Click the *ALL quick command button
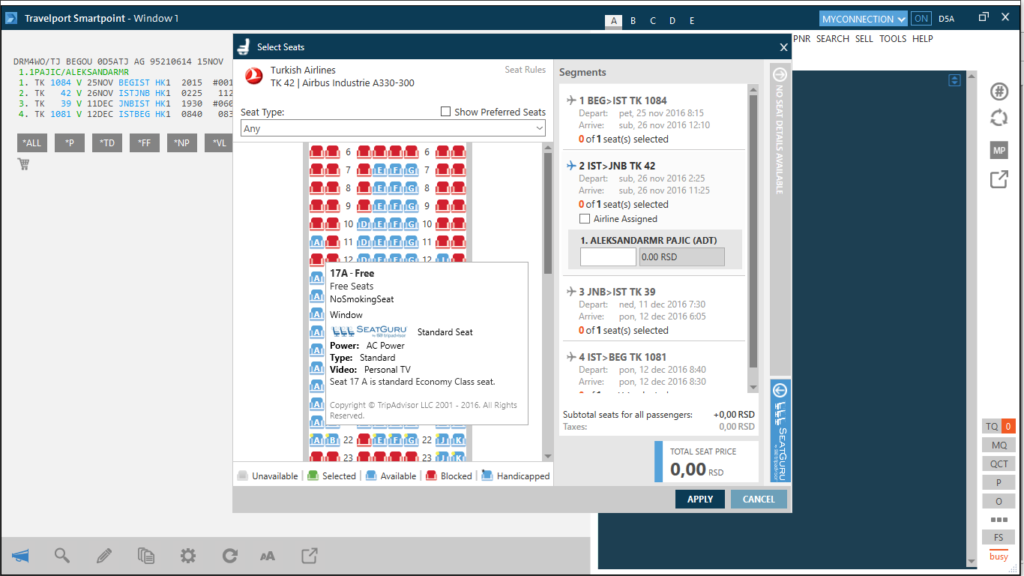 coord(32,143)
